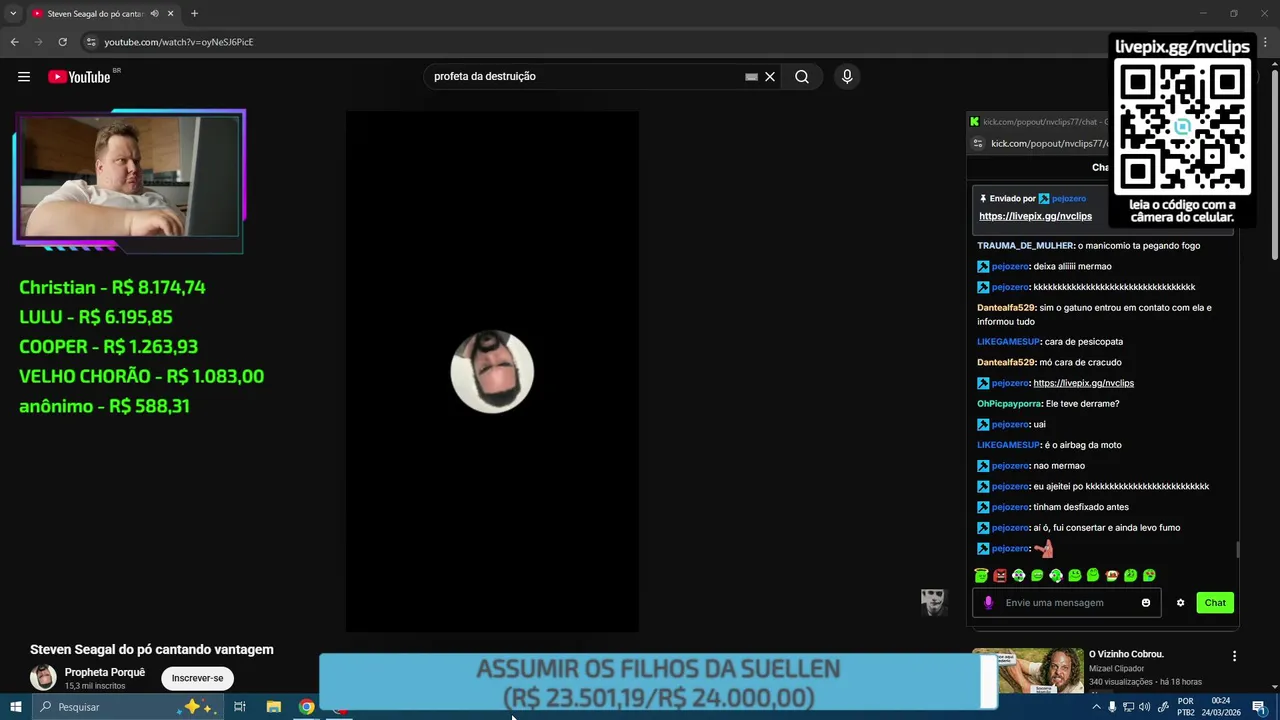Open the network status tray icon
This screenshot has height=720, width=1280.
coord(1129,707)
